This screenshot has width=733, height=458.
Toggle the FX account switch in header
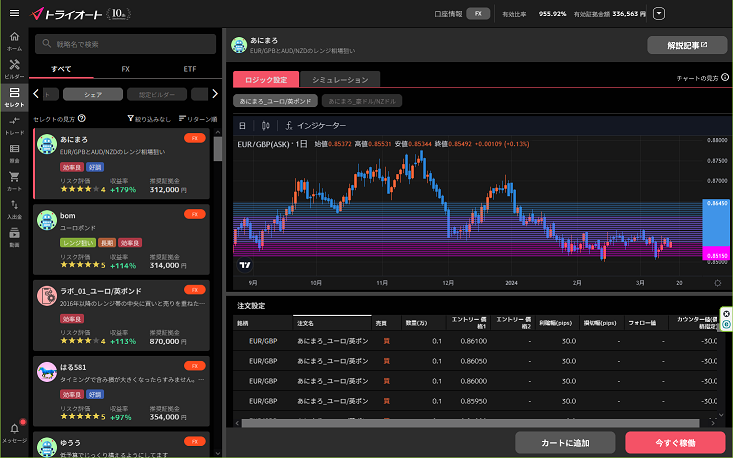[x=478, y=14]
